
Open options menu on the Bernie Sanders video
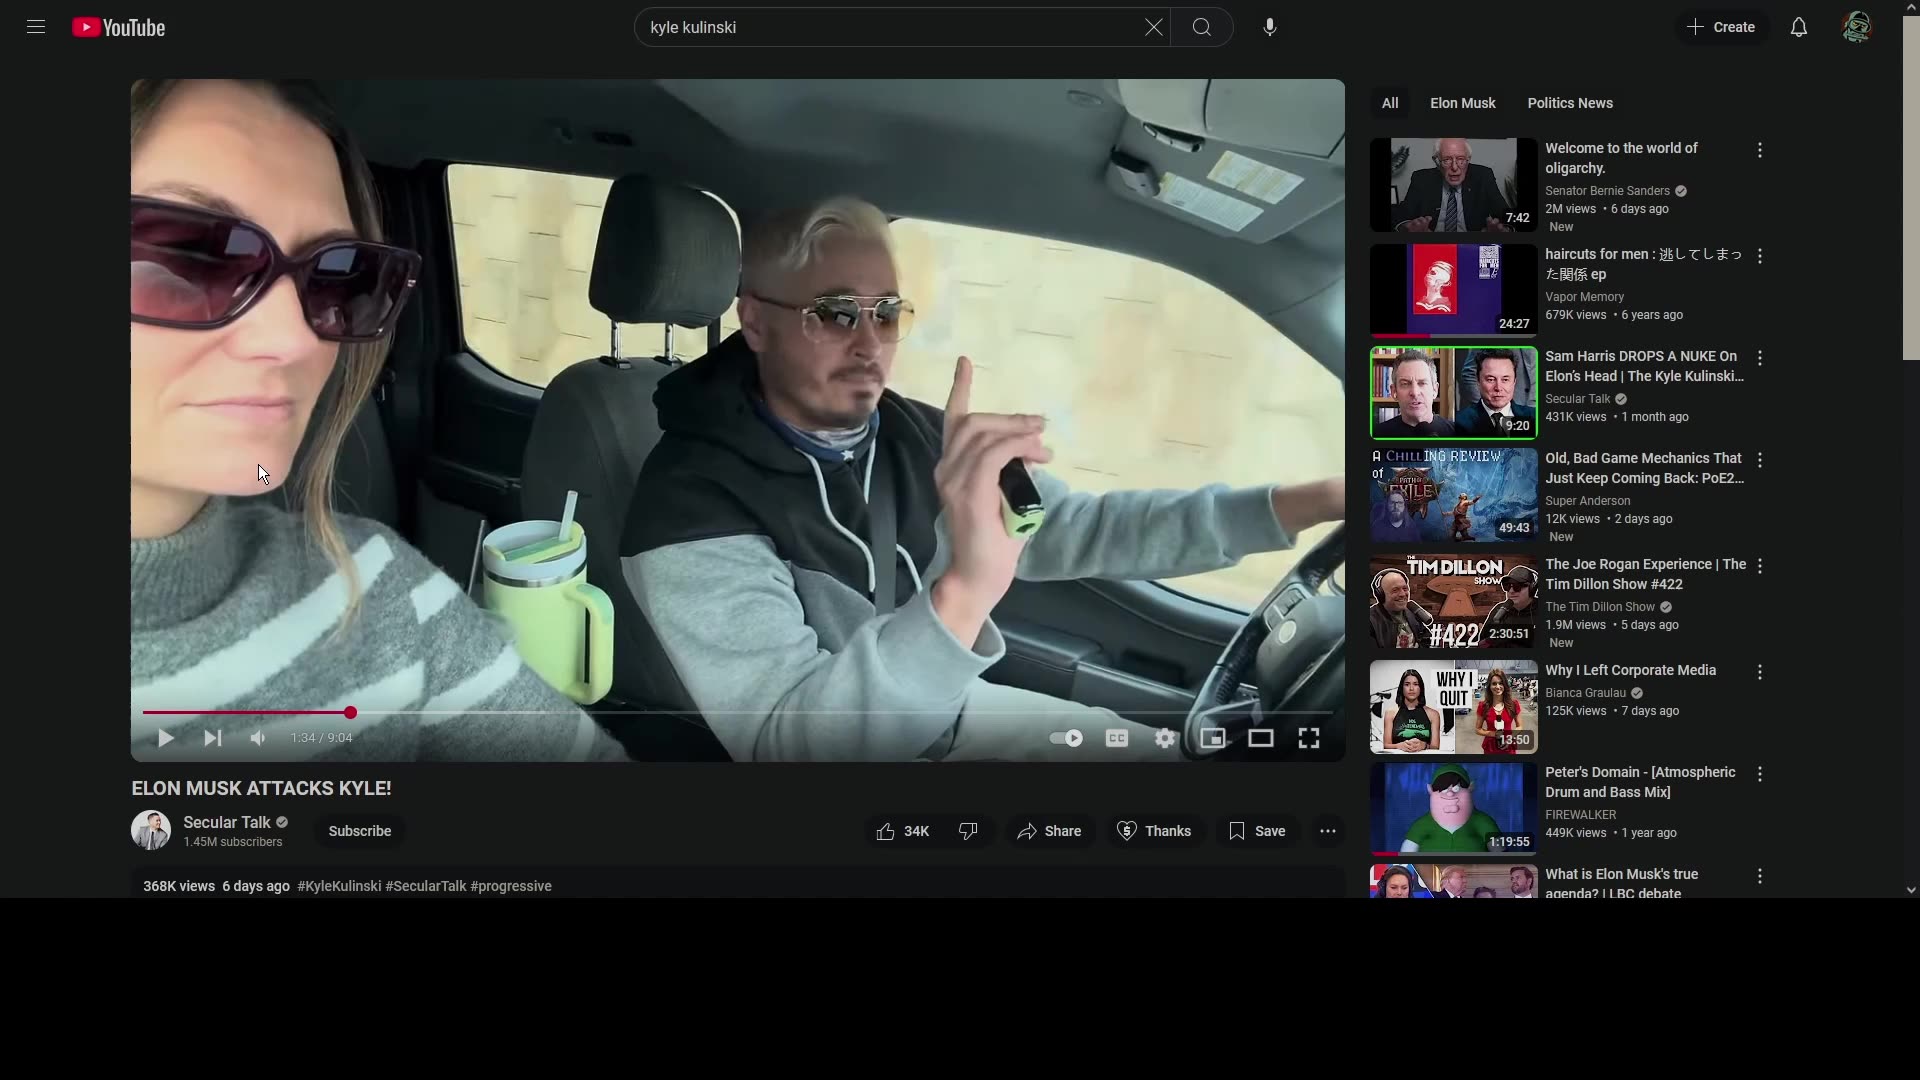coord(1759,150)
